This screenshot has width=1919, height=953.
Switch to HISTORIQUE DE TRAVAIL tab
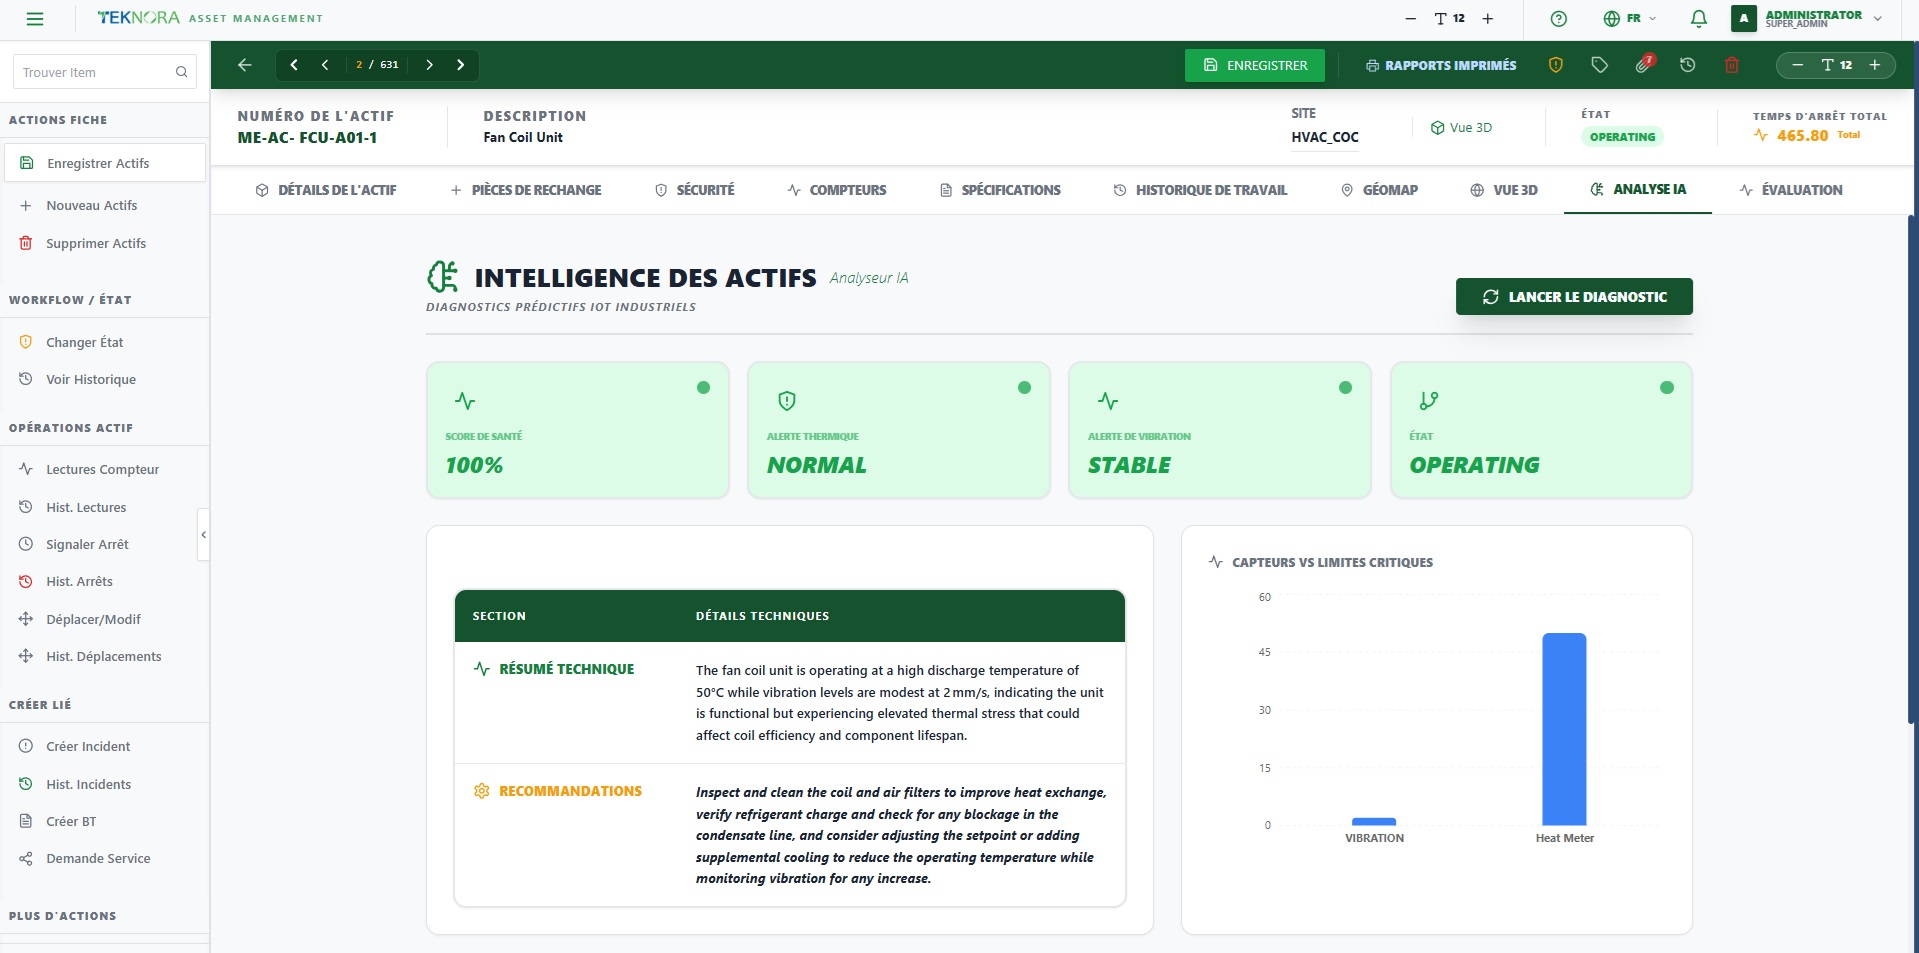tap(1200, 190)
